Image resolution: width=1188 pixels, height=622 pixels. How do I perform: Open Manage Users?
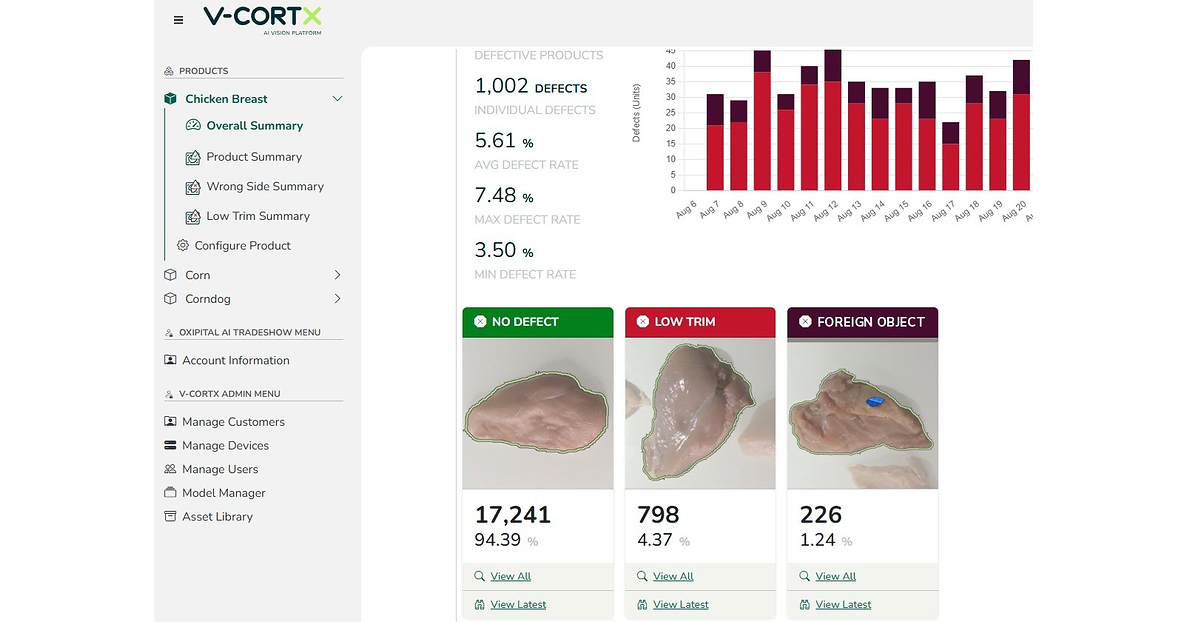pos(220,469)
